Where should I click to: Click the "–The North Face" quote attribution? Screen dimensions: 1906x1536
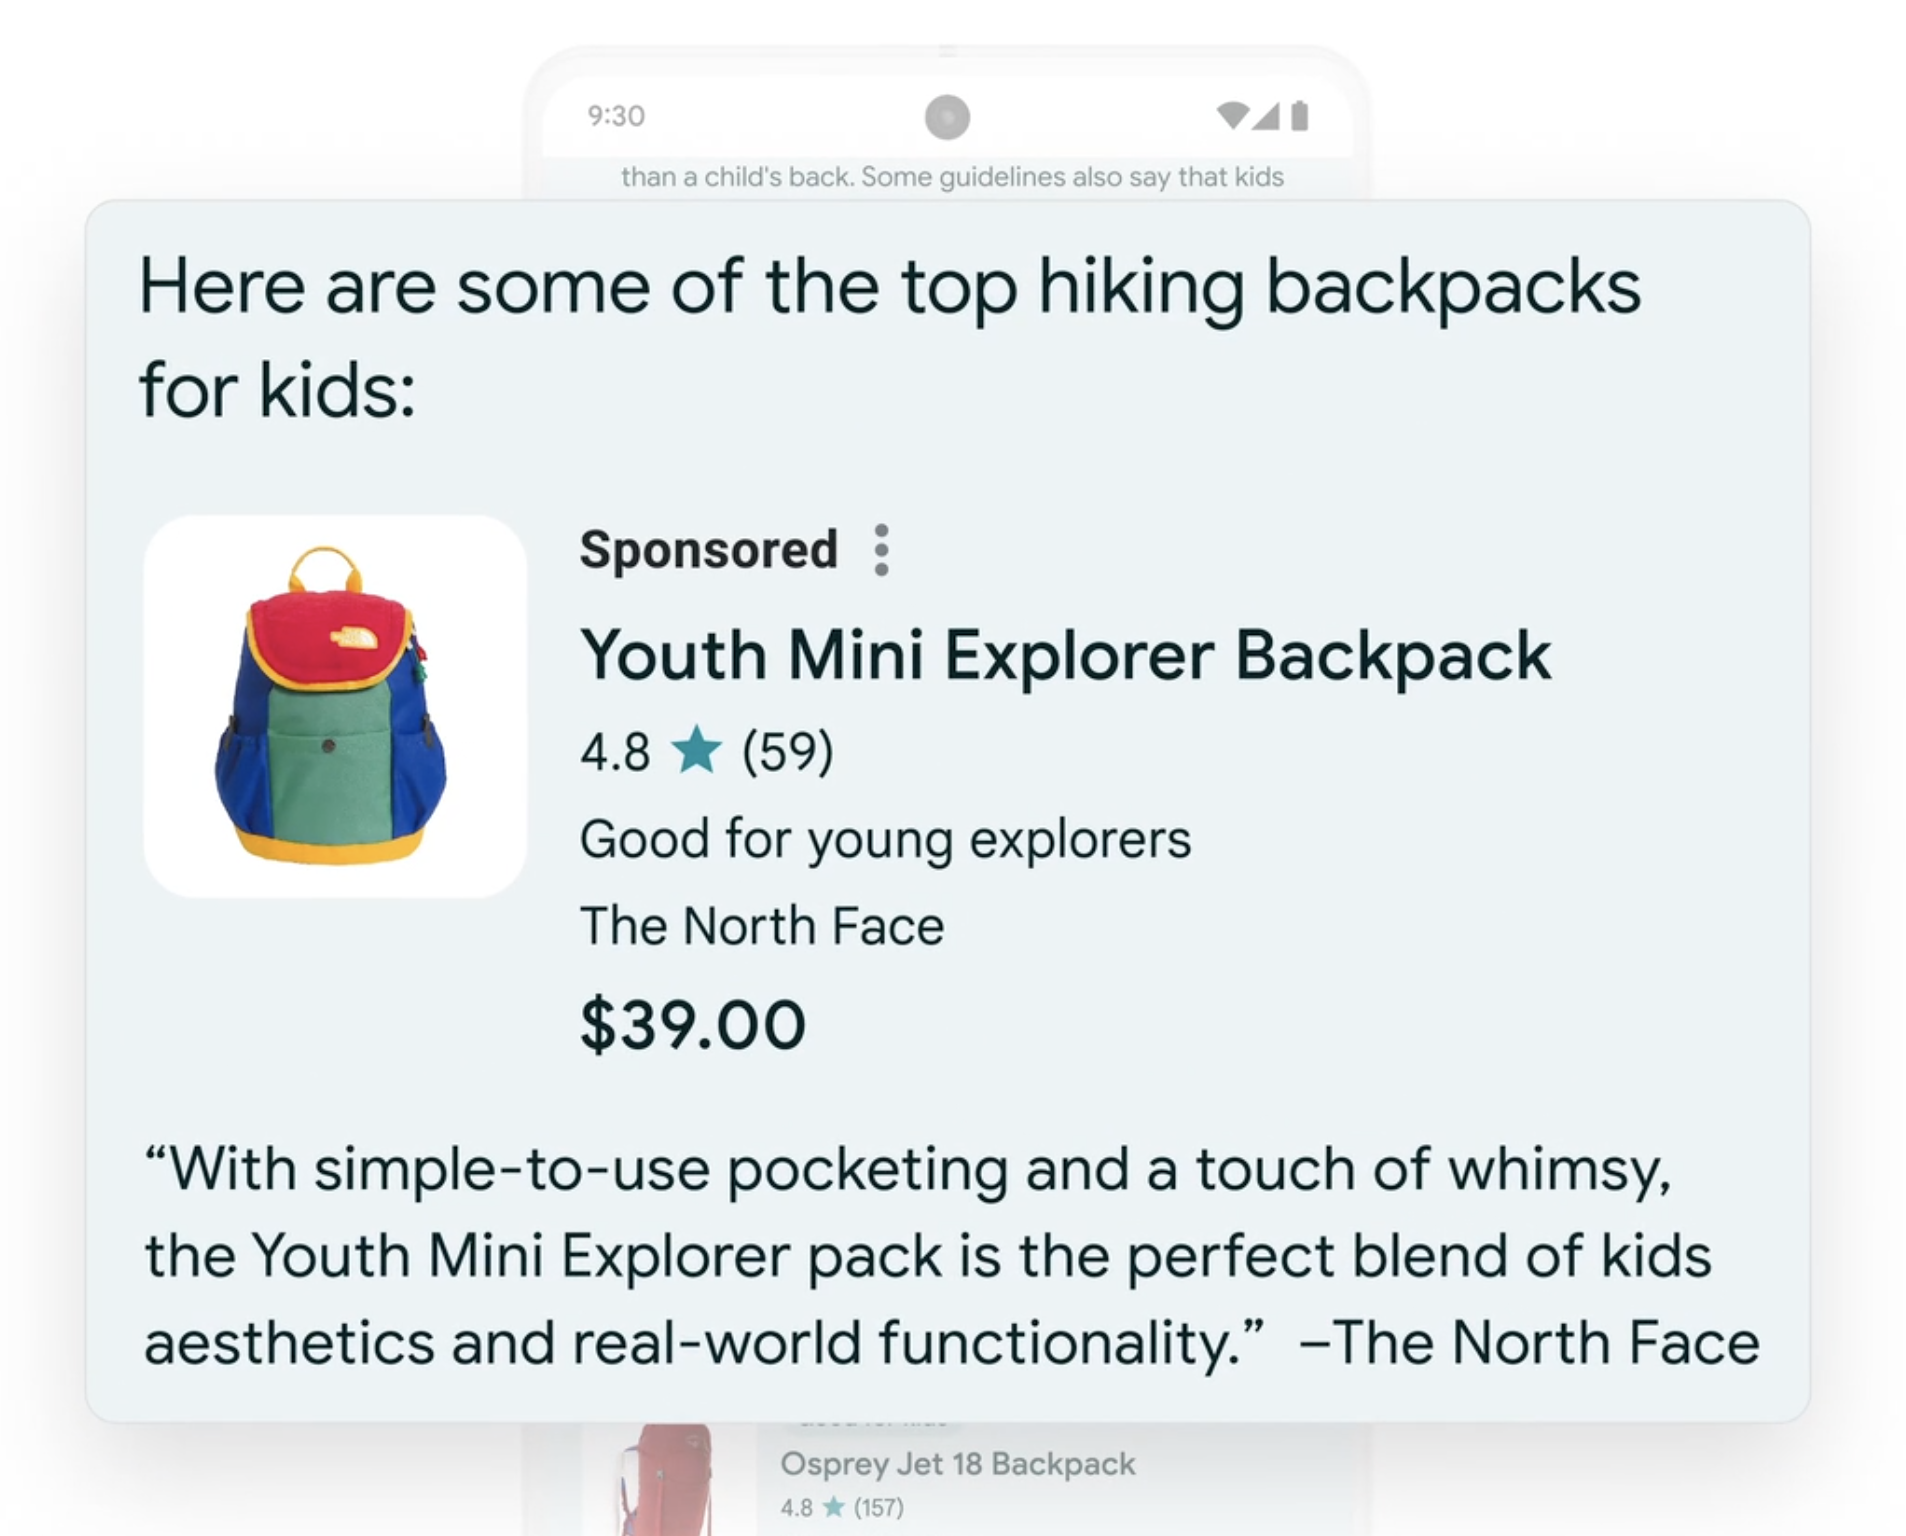[1529, 1342]
